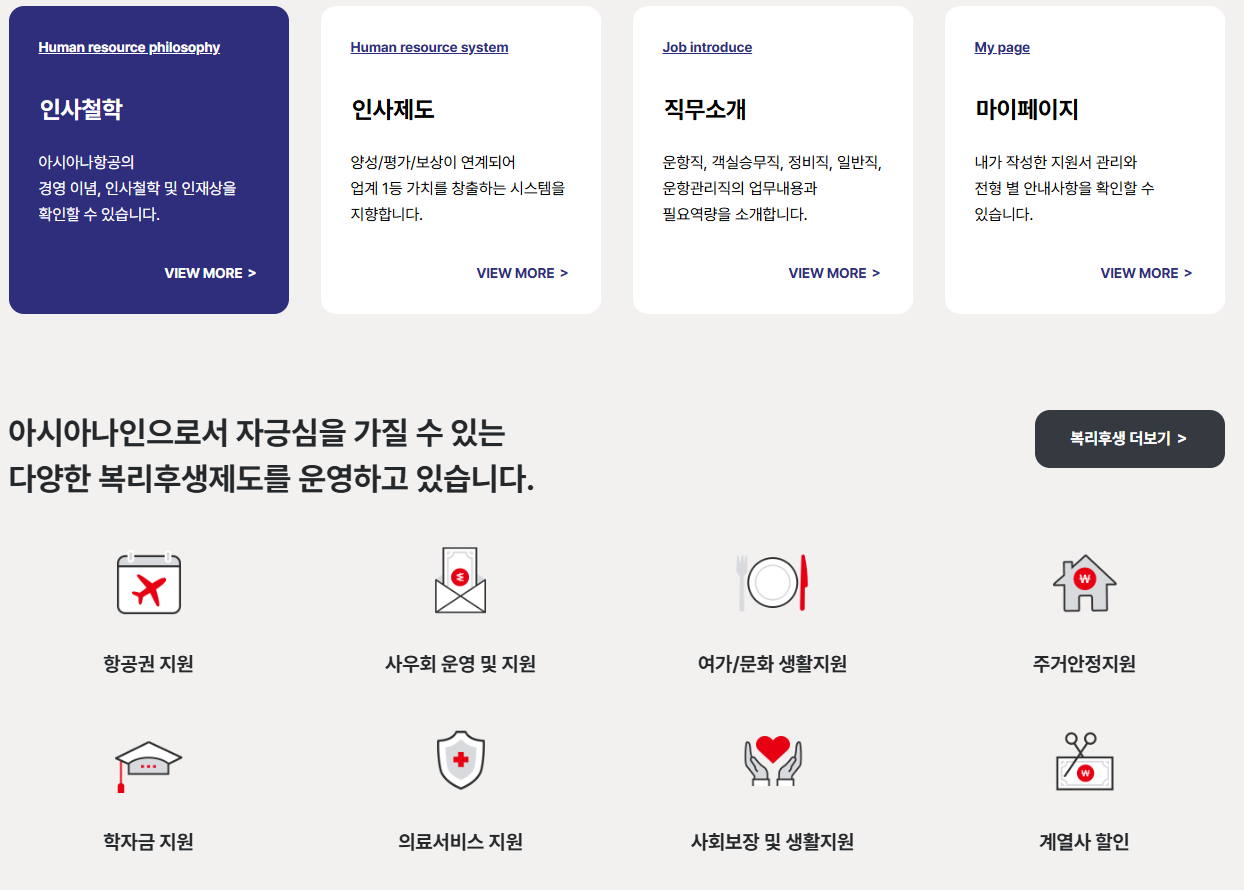Screen dimensions: 1244x890
Task: Click the plate and cutlery icon
Action: click(x=772, y=582)
